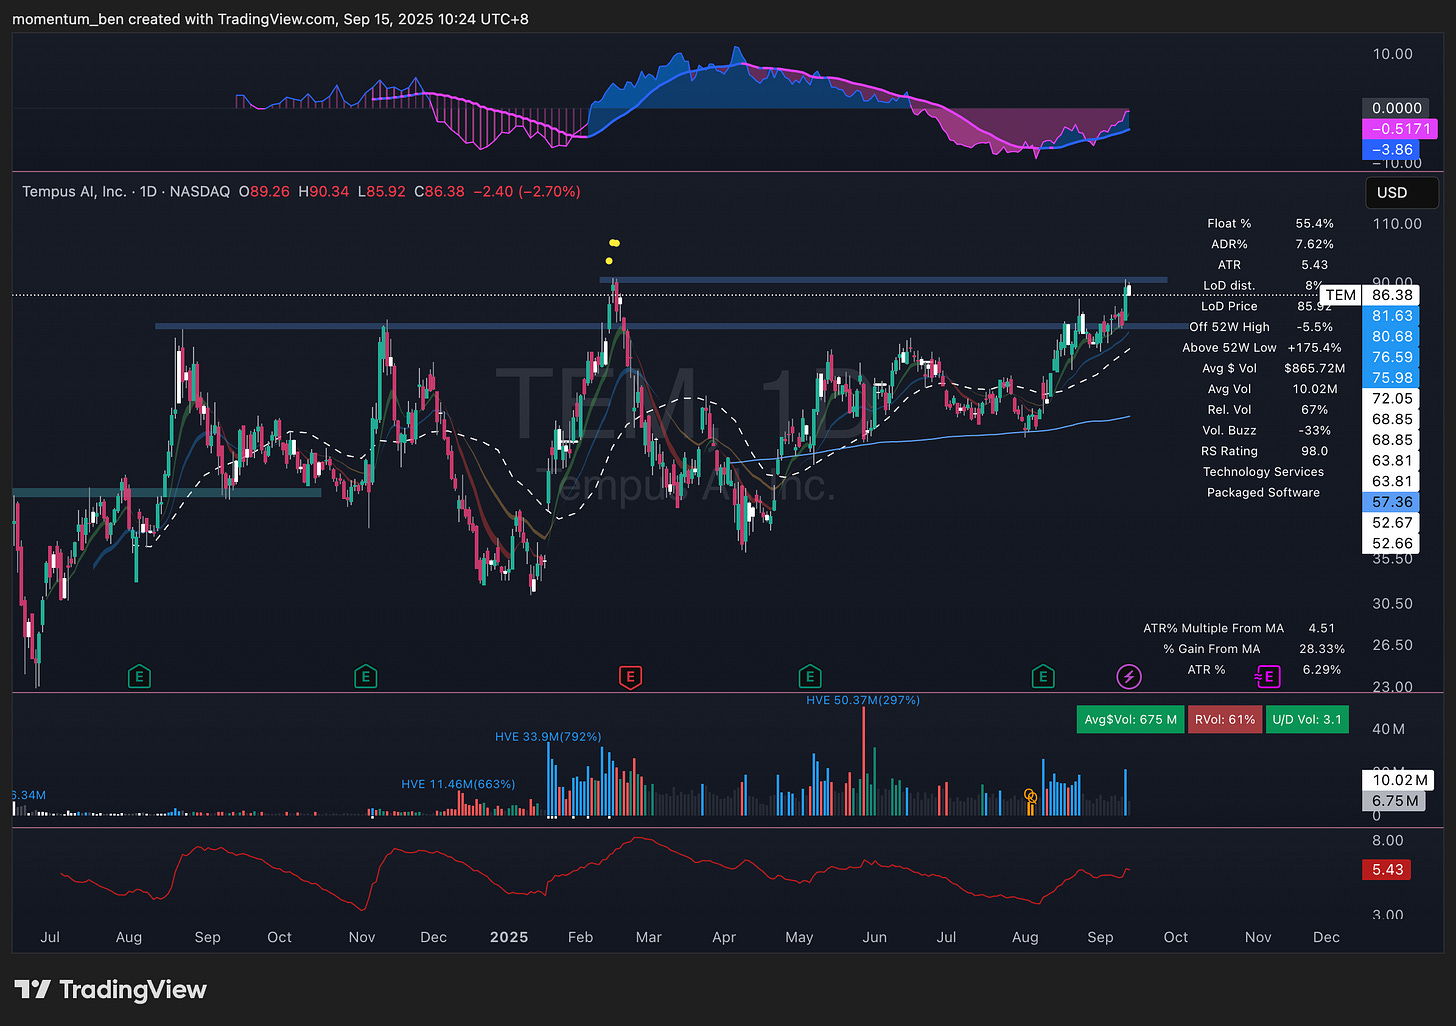Click the Mar label on time axis
Viewport: 1456px width, 1026px height.
pyautogui.click(x=649, y=938)
